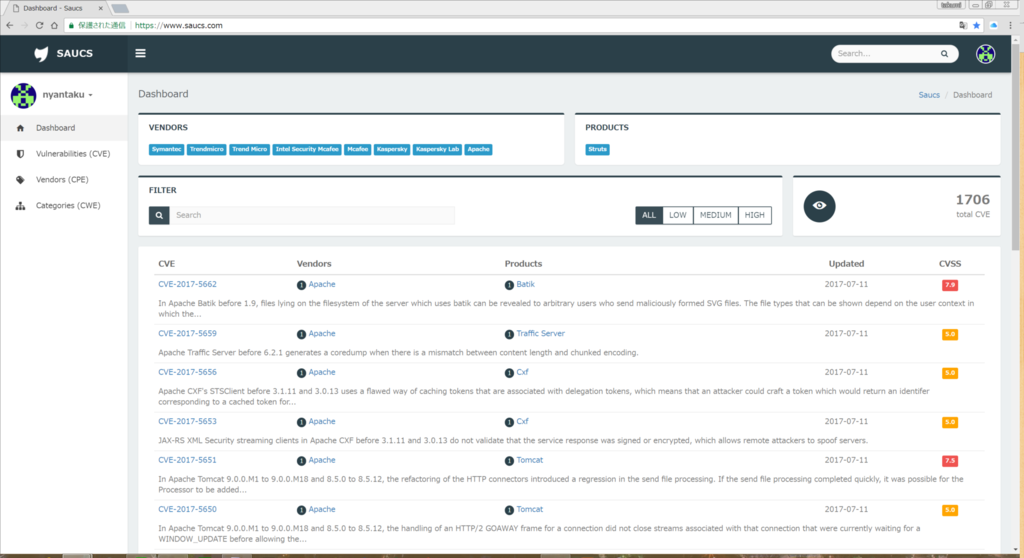Select the Struts product tag
1024x558 pixels.
click(598, 150)
